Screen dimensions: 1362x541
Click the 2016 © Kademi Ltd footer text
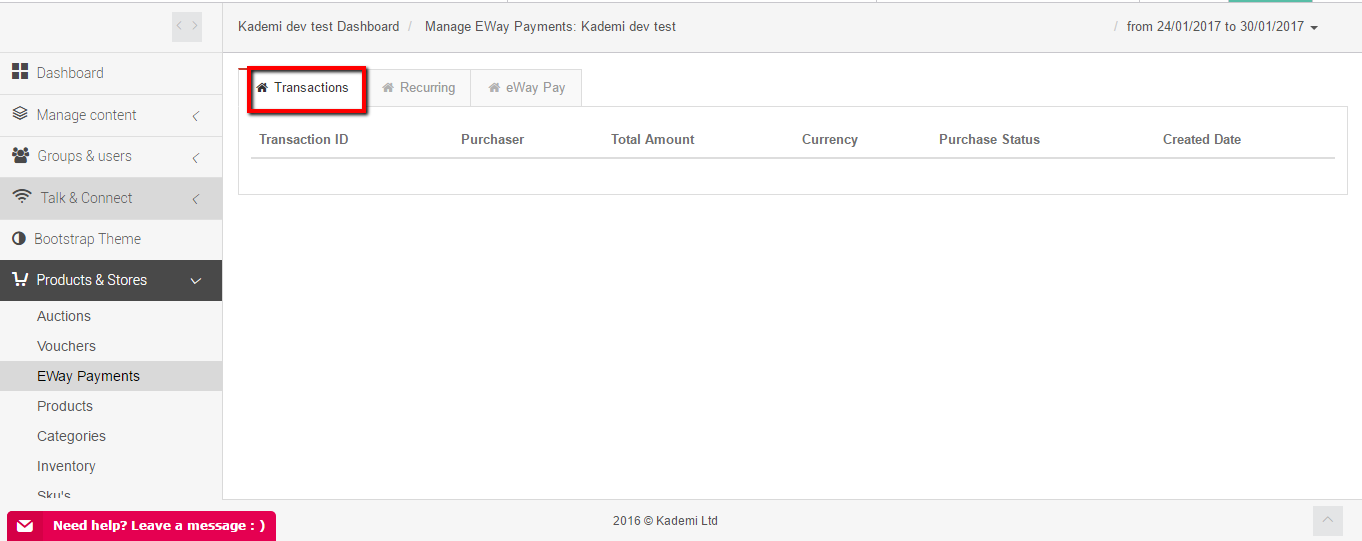coord(665,521)
